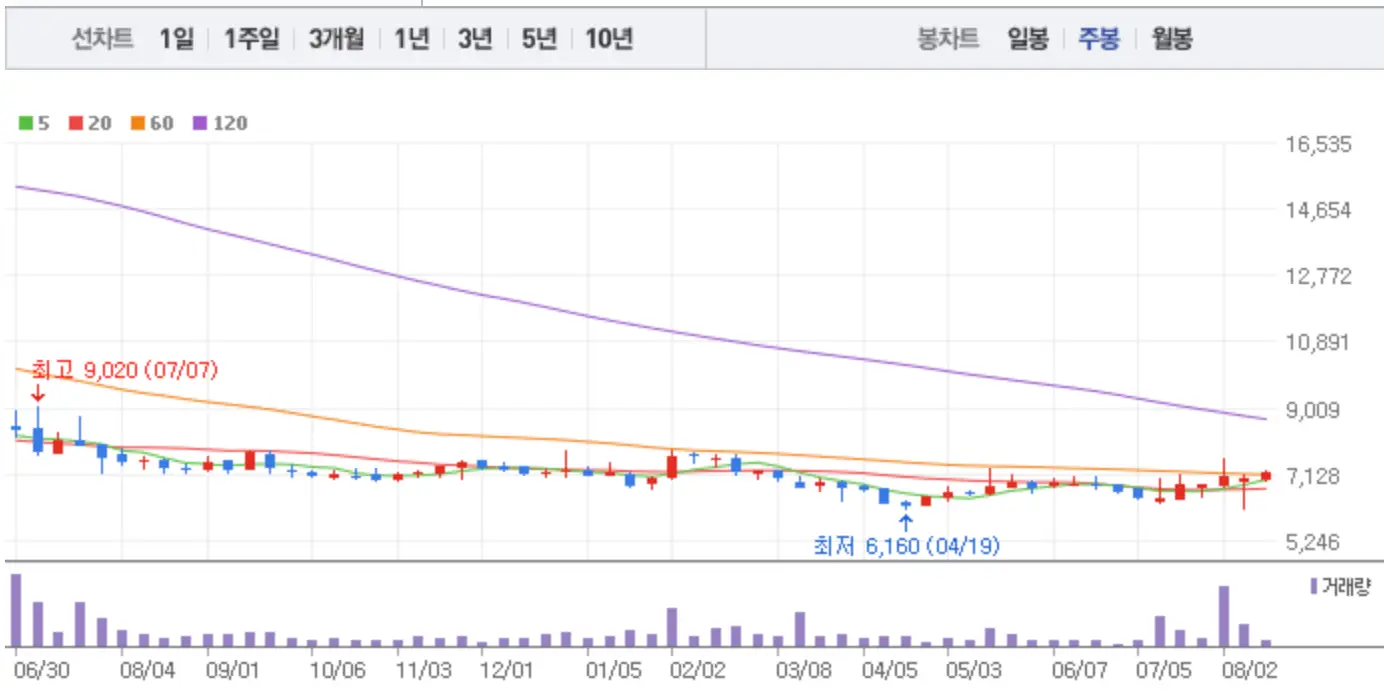Select the 1일 line chart period
The height and width of the screenshot is (692, 1384).
[176, 40]
